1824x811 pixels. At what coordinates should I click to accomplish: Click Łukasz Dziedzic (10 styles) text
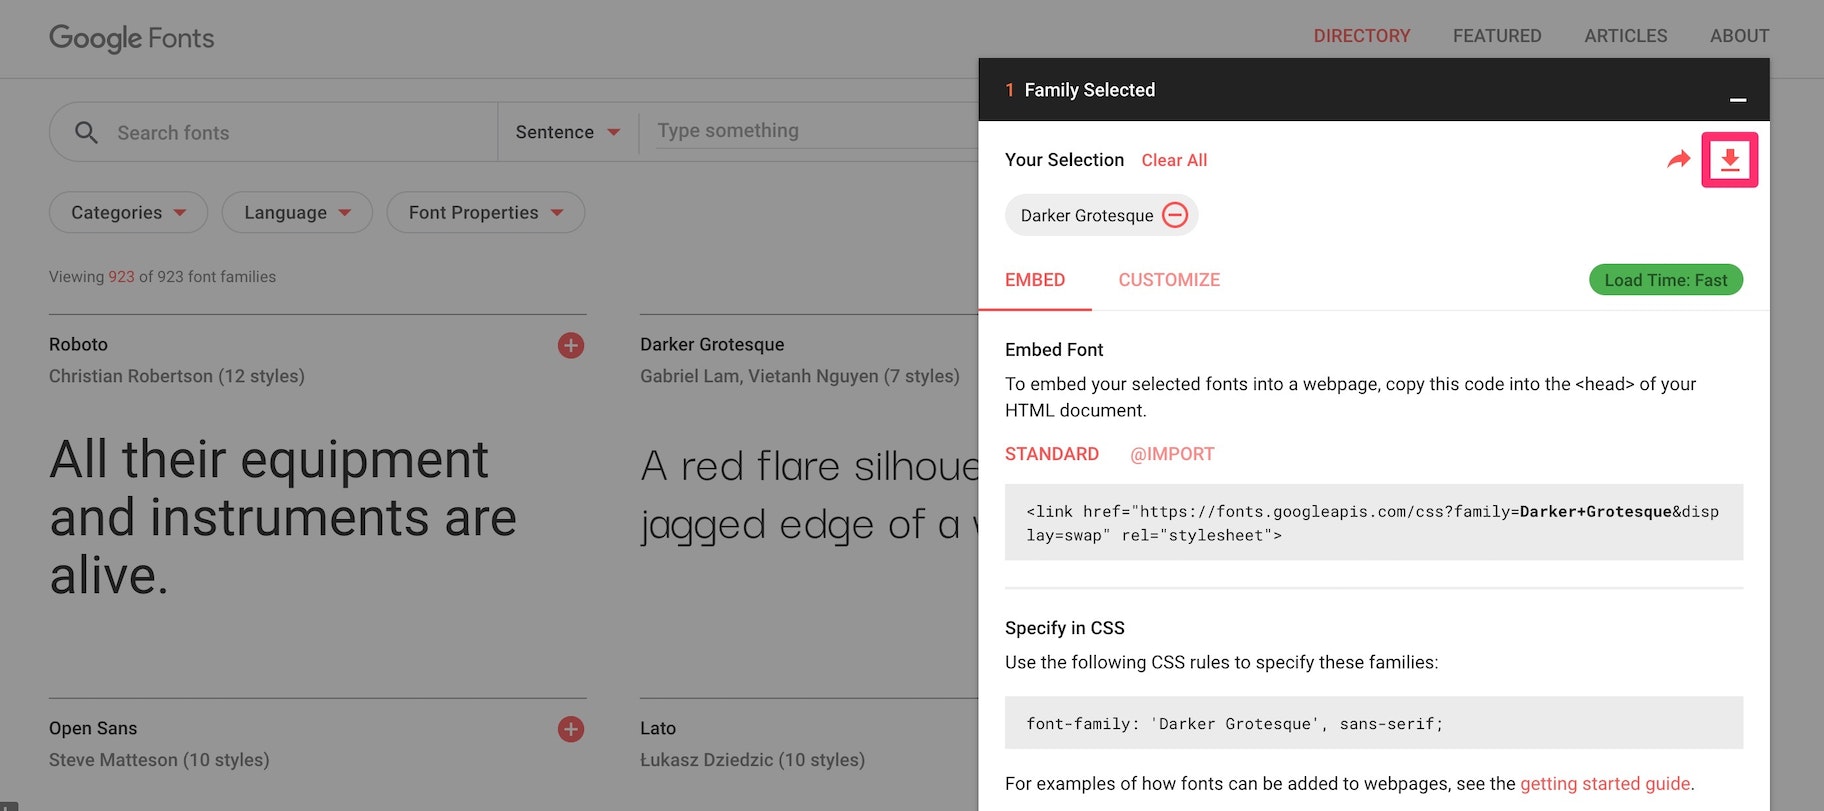pos(752,760)
